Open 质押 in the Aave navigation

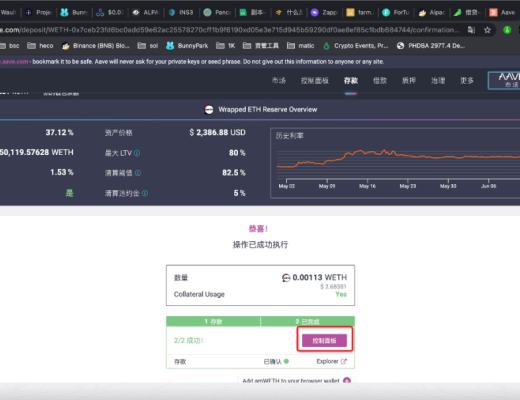pyautogui.click(x=409, y=81)
